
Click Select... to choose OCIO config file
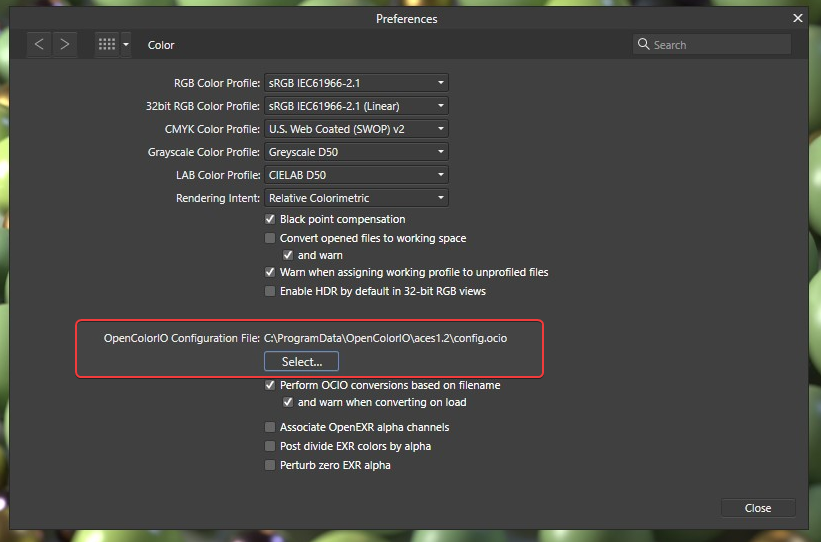[x=302, y=361]
